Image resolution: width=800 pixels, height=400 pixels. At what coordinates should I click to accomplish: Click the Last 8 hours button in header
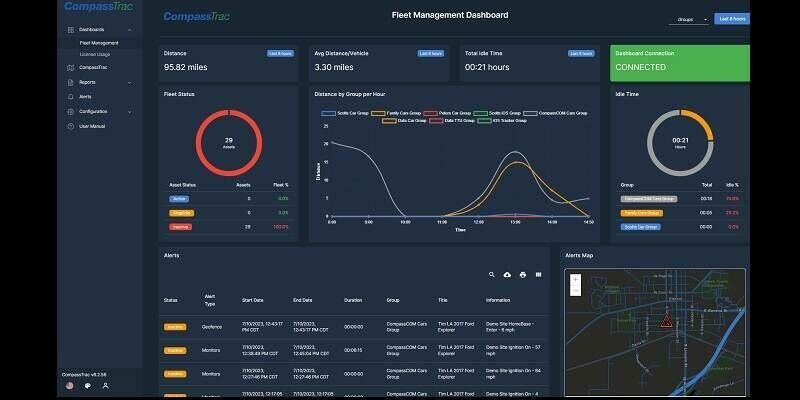coord(732,19)
